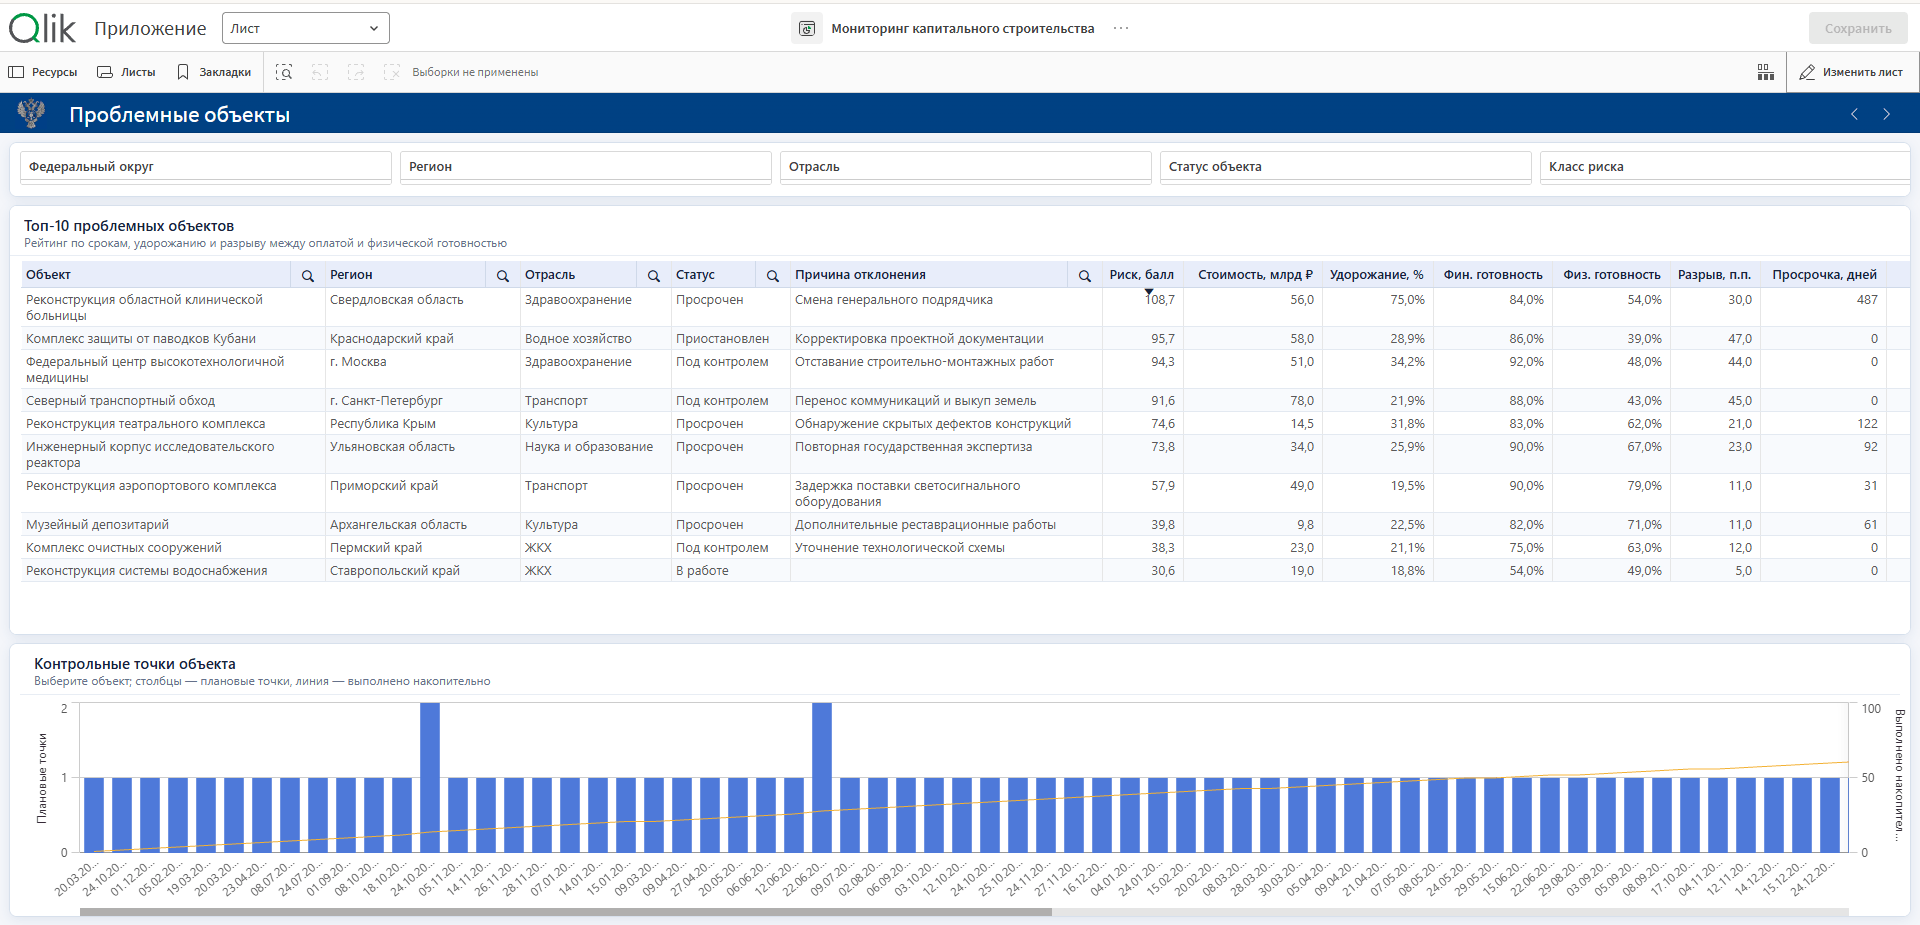This screenshot has height=925, width=1920.
Task: Open the grid sheet layout icon
Action: tap(1765, 72)
